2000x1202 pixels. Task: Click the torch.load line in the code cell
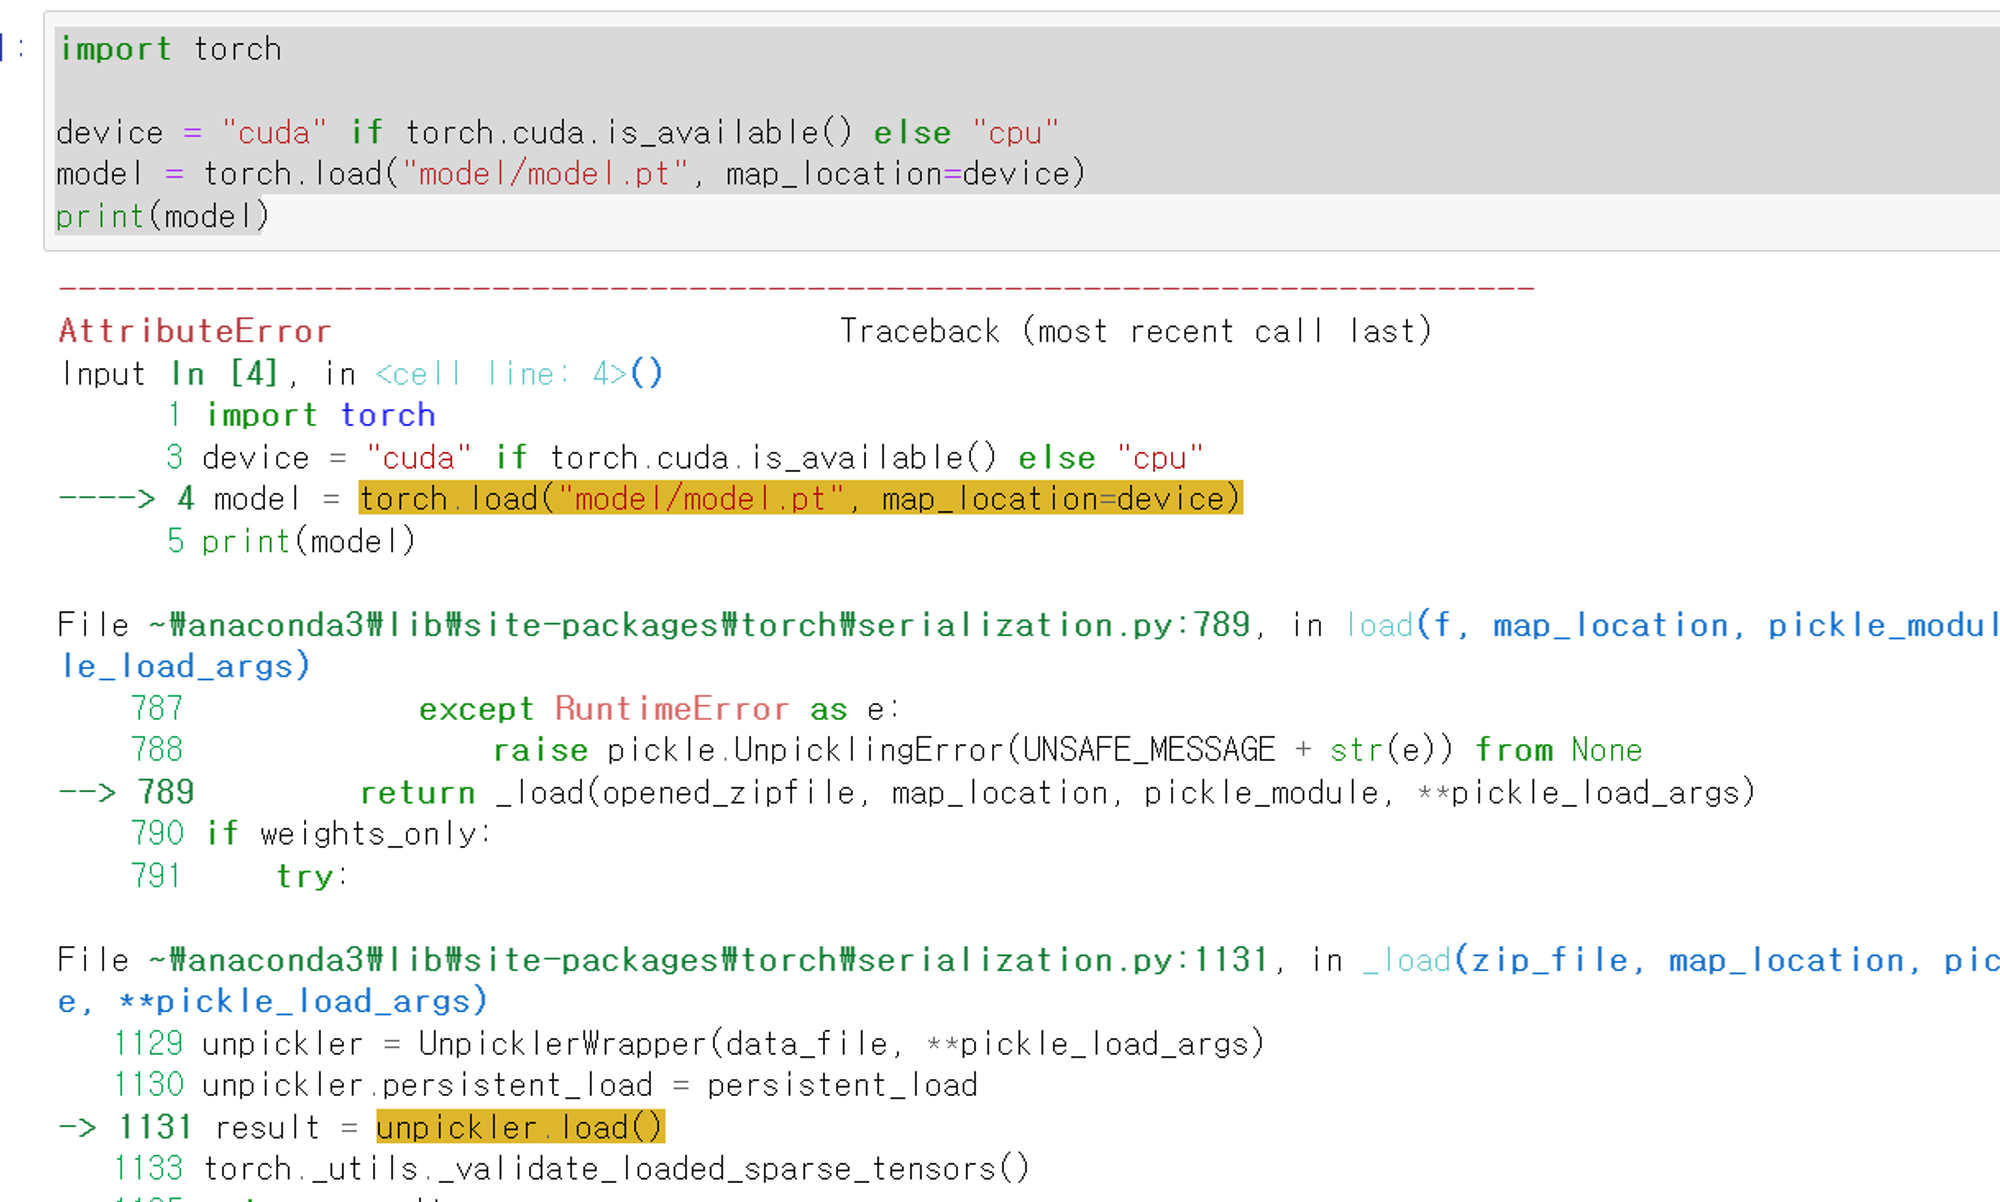(570, 175)
